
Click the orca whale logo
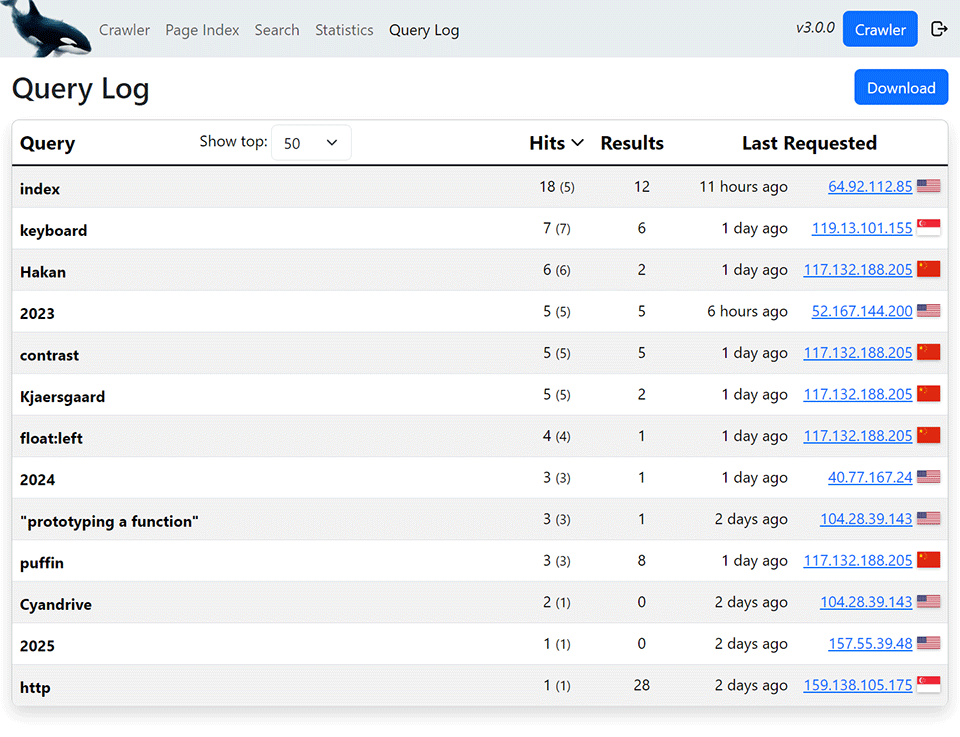click(45, 28)
